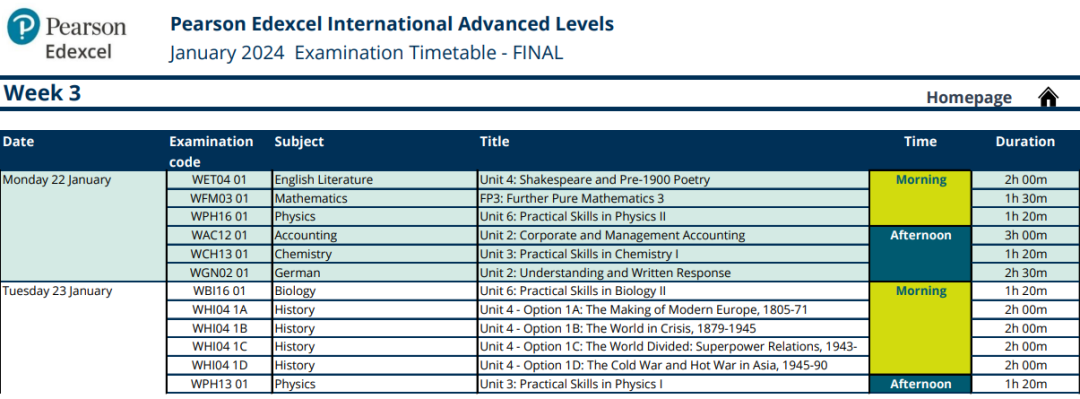This screenshot has width=1080, height=399.
Task: Click the Duration column header
Action: (1025, 142)
